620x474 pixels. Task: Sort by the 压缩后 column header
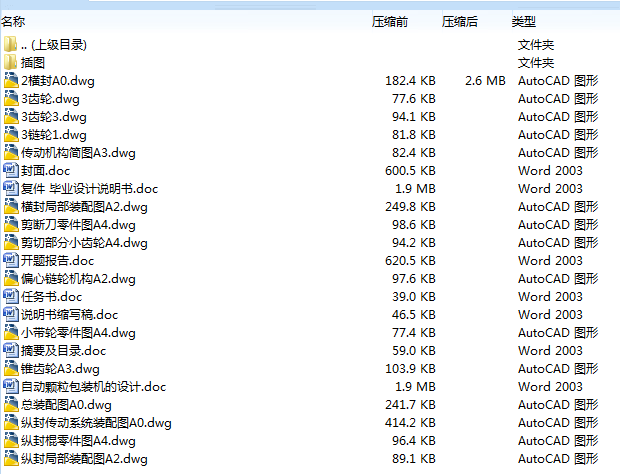tap(460, 21)
